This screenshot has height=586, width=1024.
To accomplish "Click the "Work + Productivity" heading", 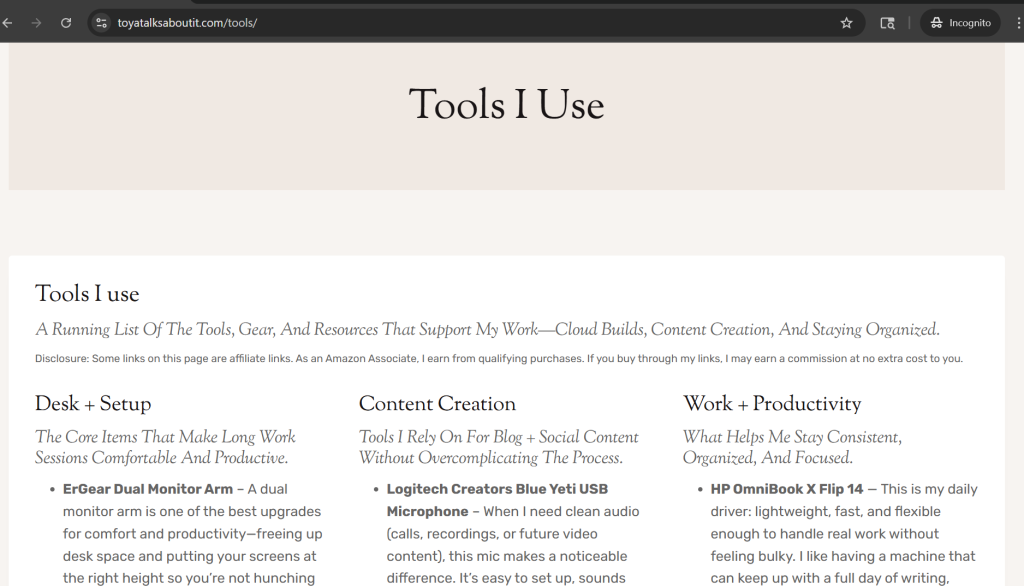I will click(772, 404).
